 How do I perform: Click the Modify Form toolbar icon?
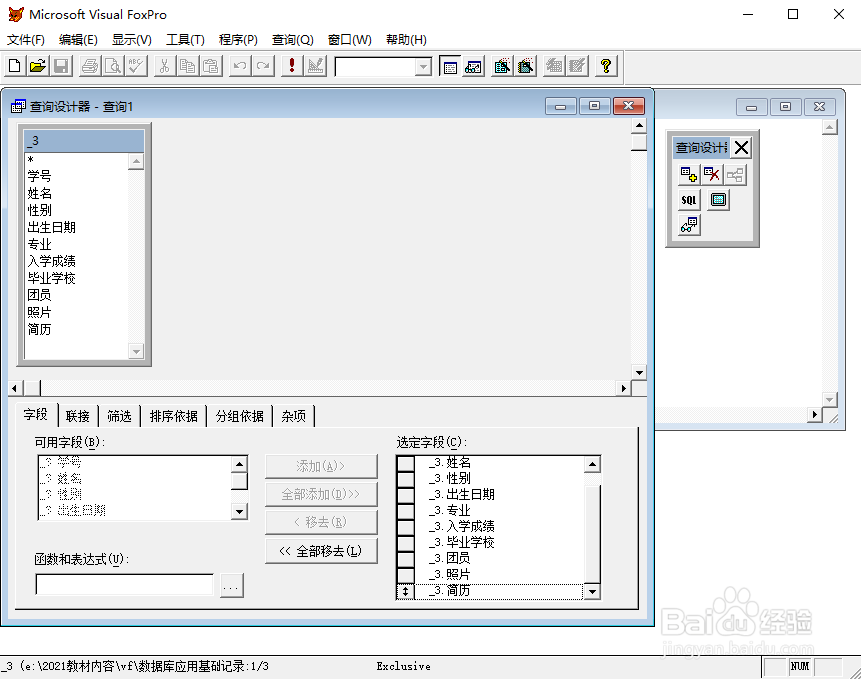(x=315, y=66)
